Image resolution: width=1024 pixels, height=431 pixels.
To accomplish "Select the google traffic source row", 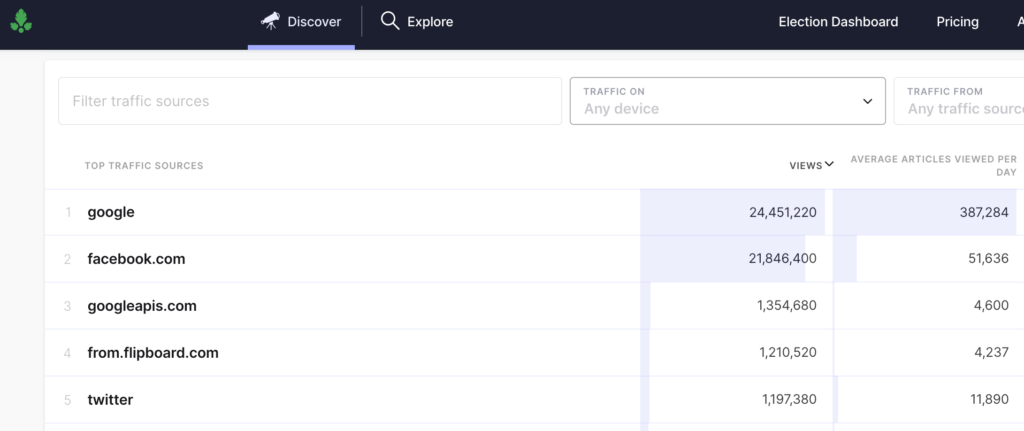I will click(534, 212).
